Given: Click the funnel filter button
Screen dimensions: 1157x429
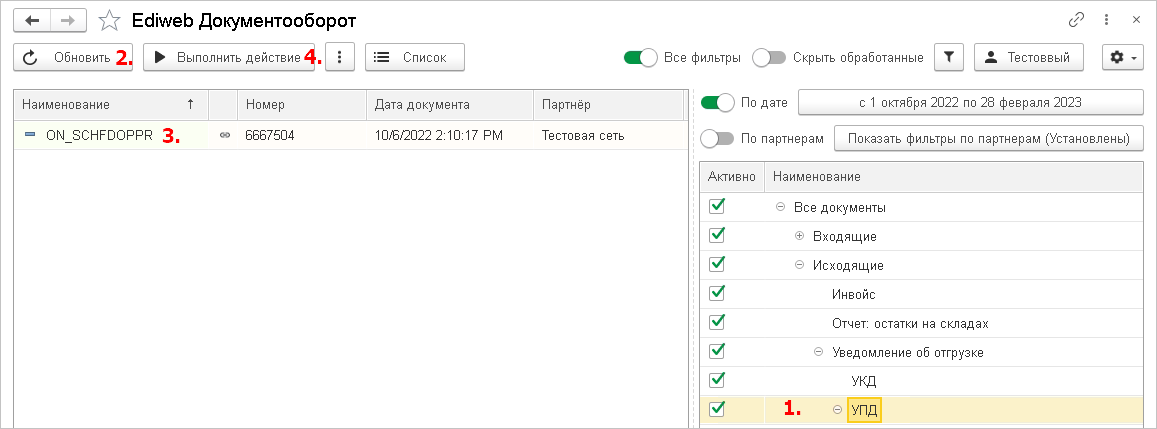Looking at the screenshot, I should pyautogui.click(x=948, y=57).
